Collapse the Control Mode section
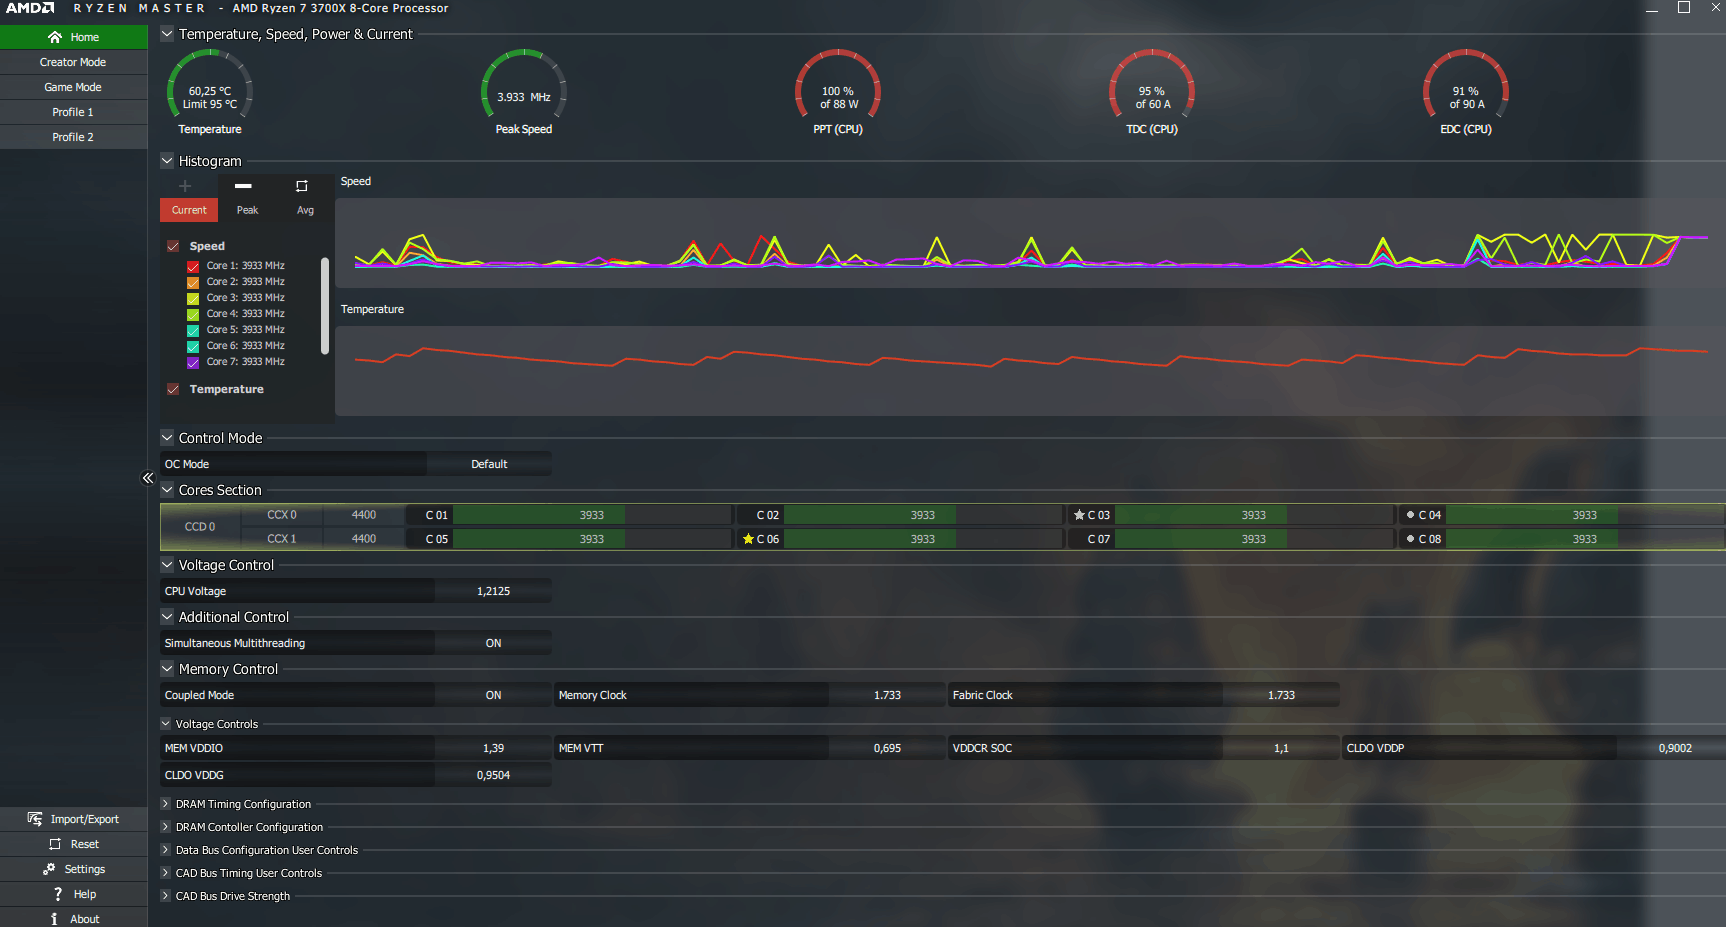The height and width of the screenshot is (927, 1726). (x=167, y=437)
